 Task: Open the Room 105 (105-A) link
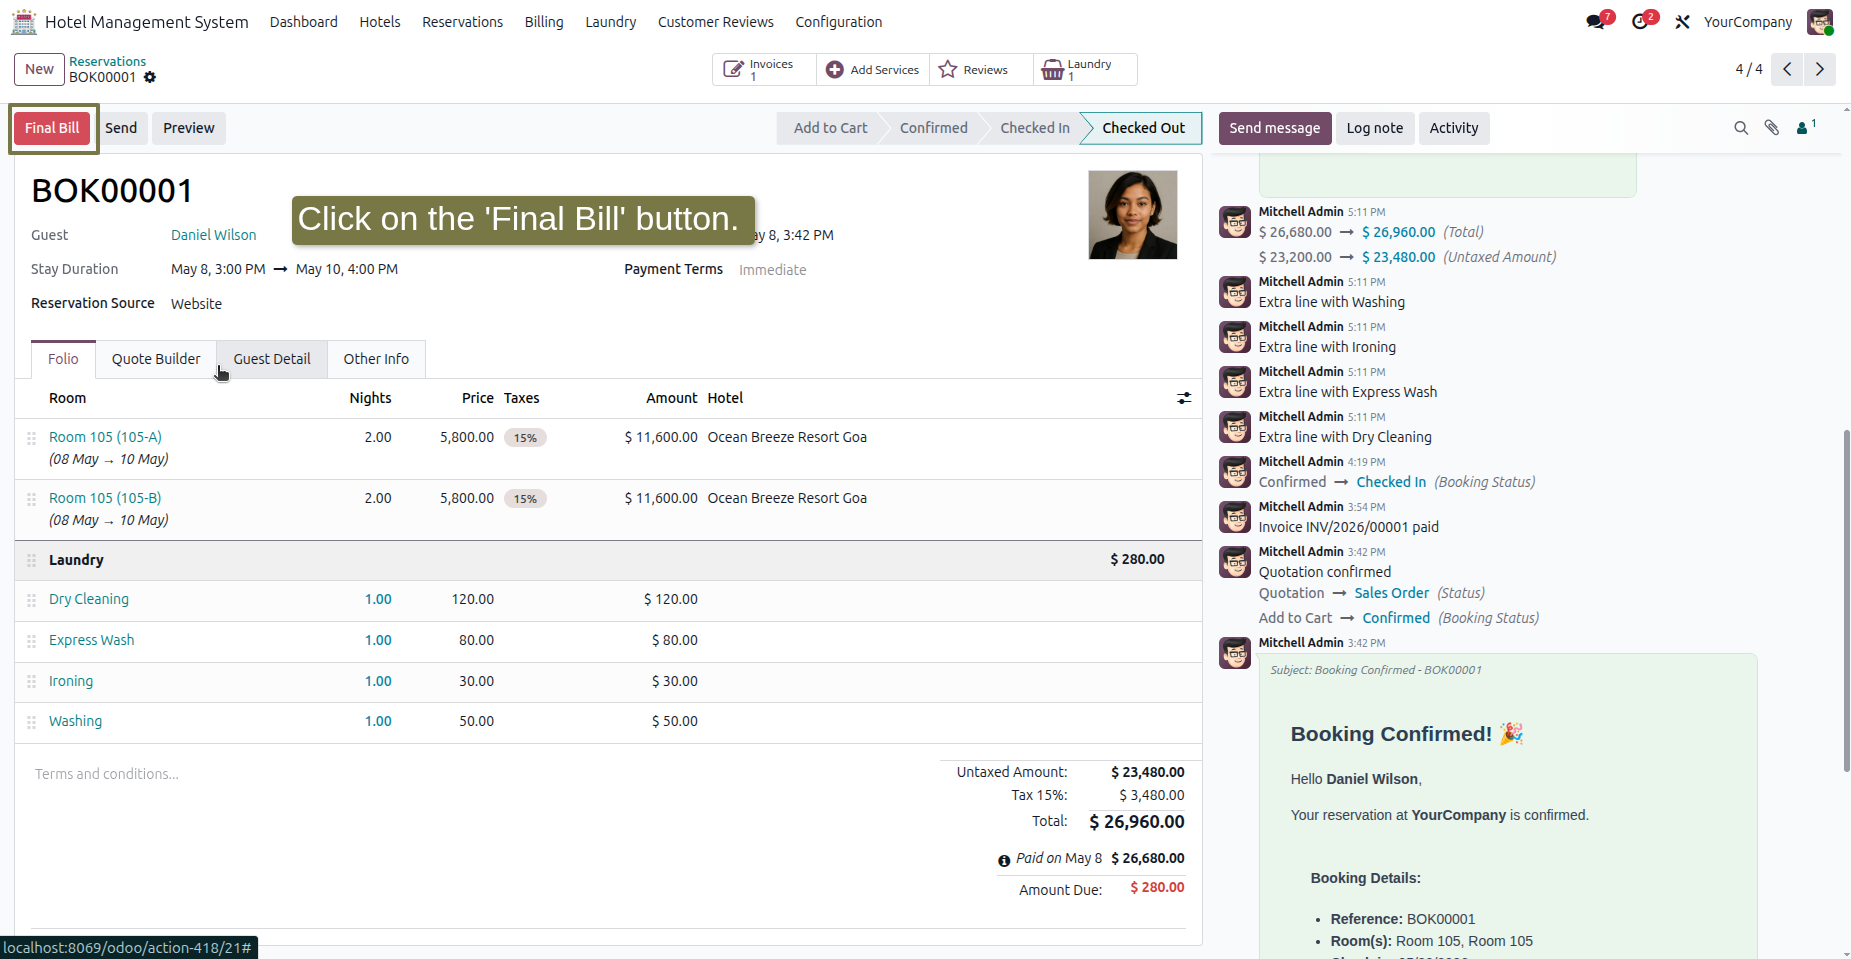click(105, 437)
